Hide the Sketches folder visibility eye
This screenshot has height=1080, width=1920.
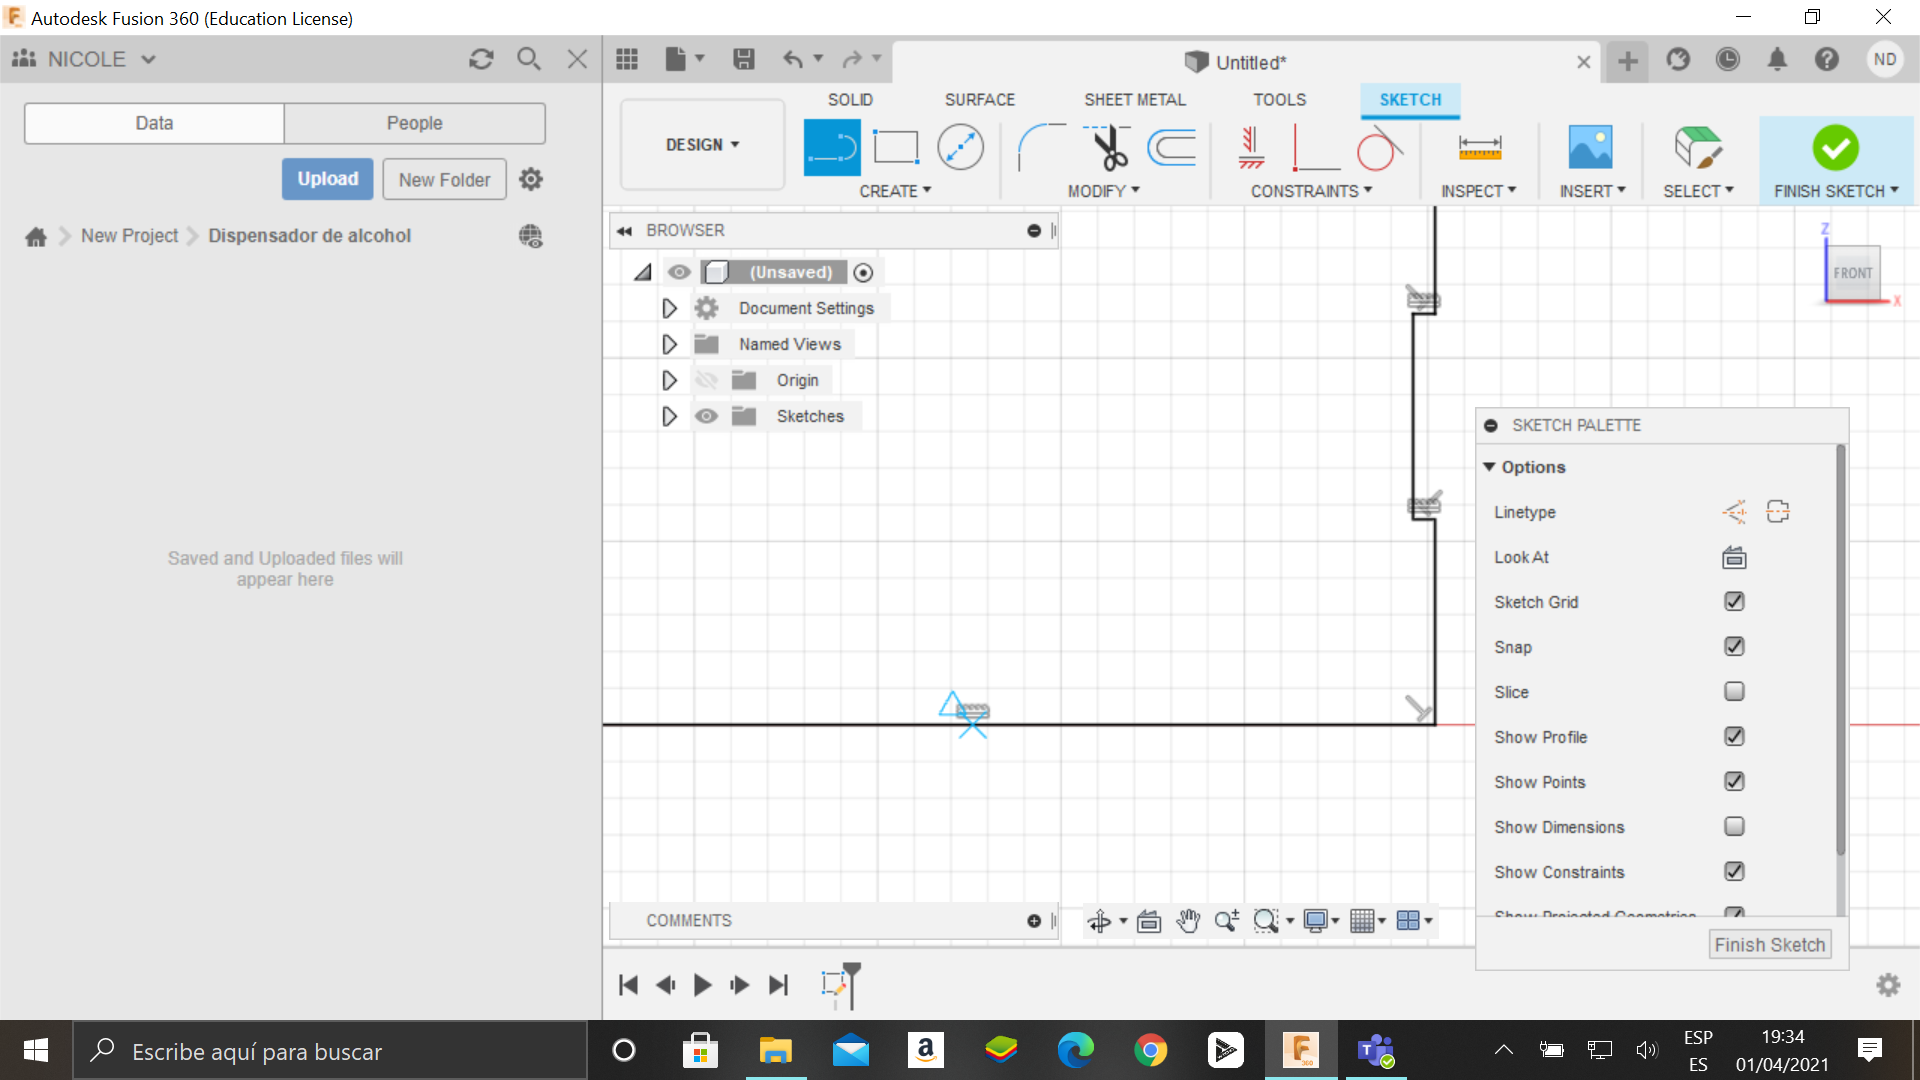point(706,416)
